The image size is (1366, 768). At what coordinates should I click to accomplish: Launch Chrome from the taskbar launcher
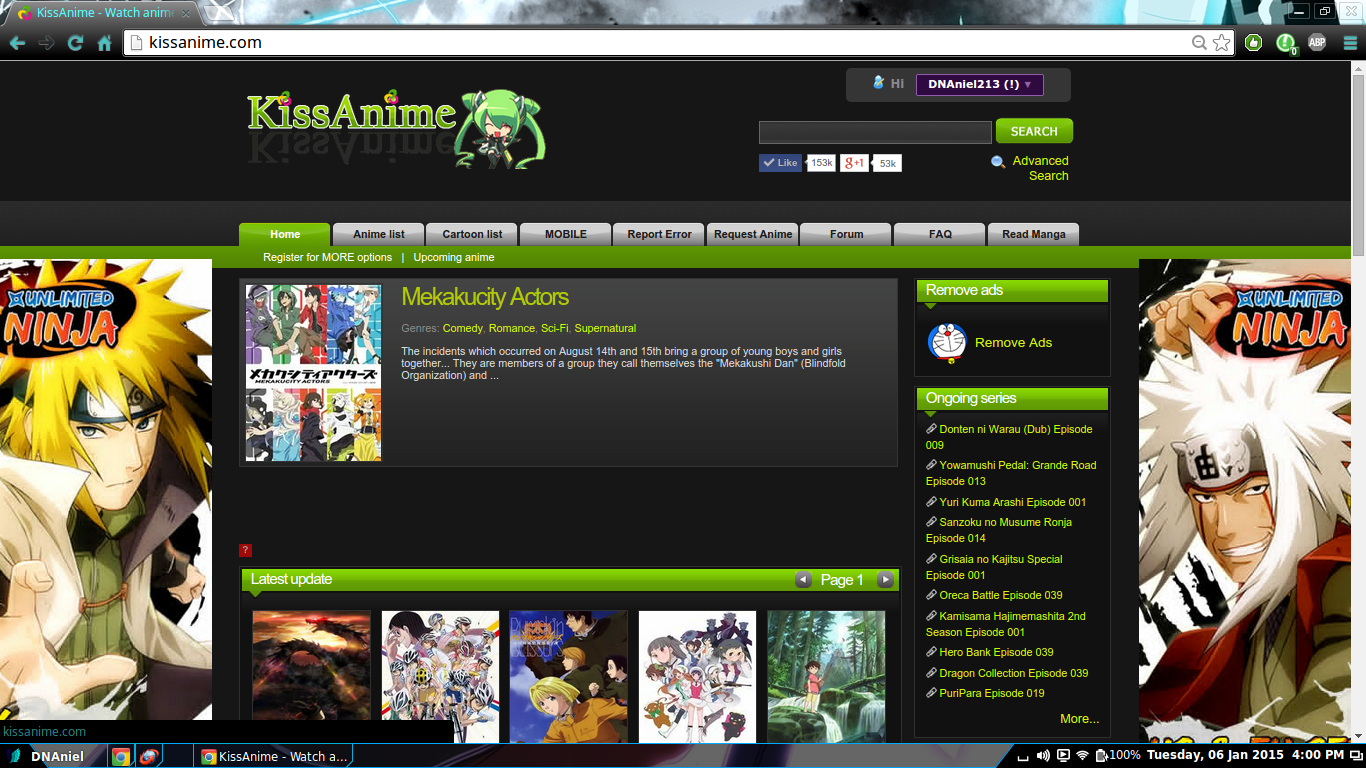click(x=121, y=757)
